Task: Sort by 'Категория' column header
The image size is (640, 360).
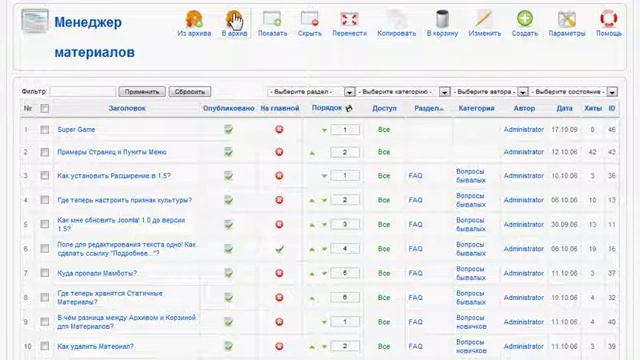Action: (476, 108)
